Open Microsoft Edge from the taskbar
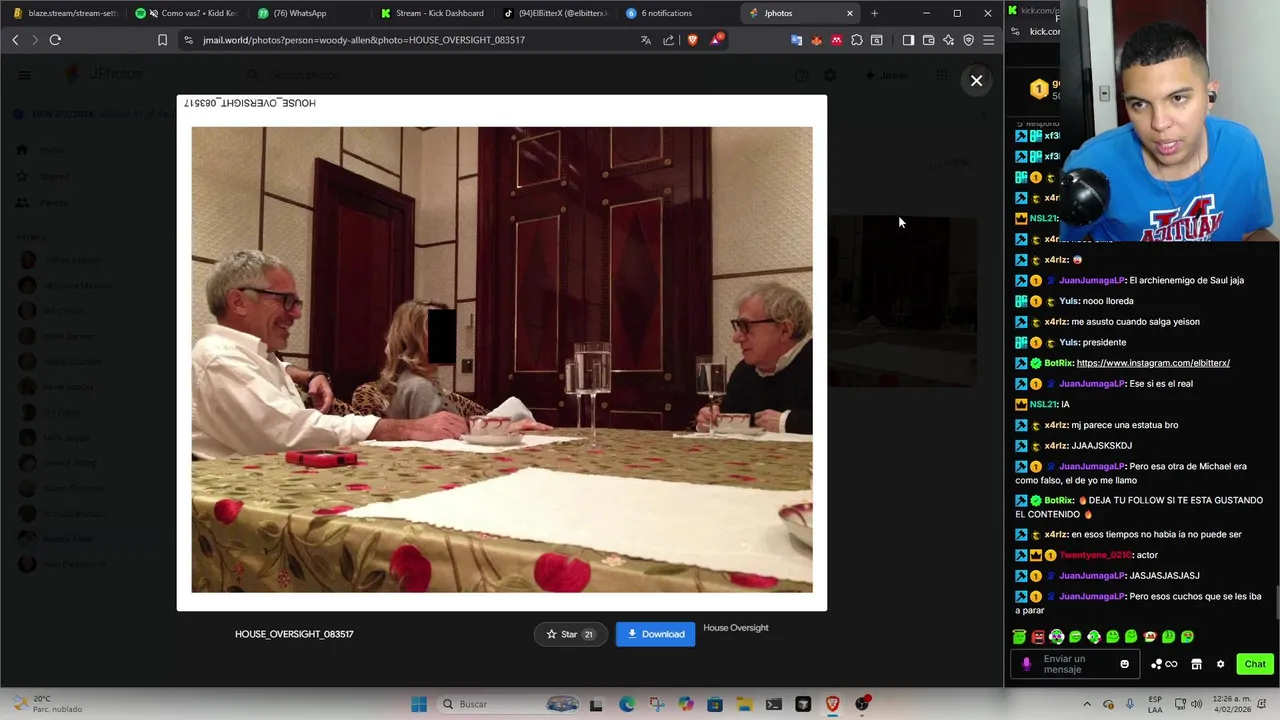 (626, 704)
